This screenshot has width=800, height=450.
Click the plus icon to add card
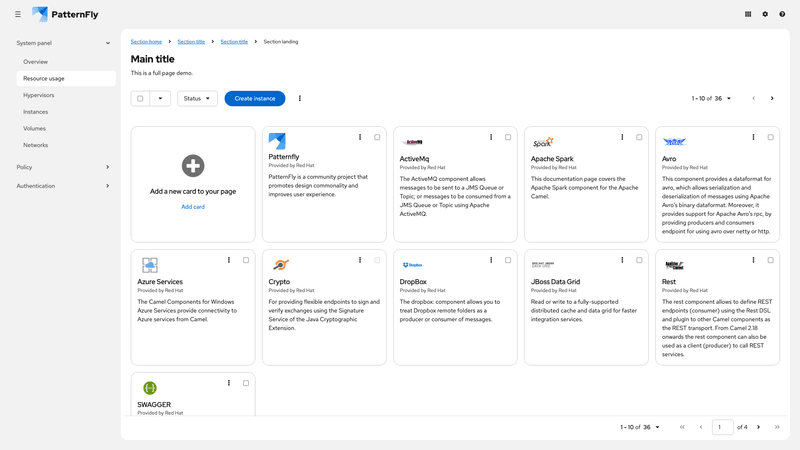tap(193, 166)
